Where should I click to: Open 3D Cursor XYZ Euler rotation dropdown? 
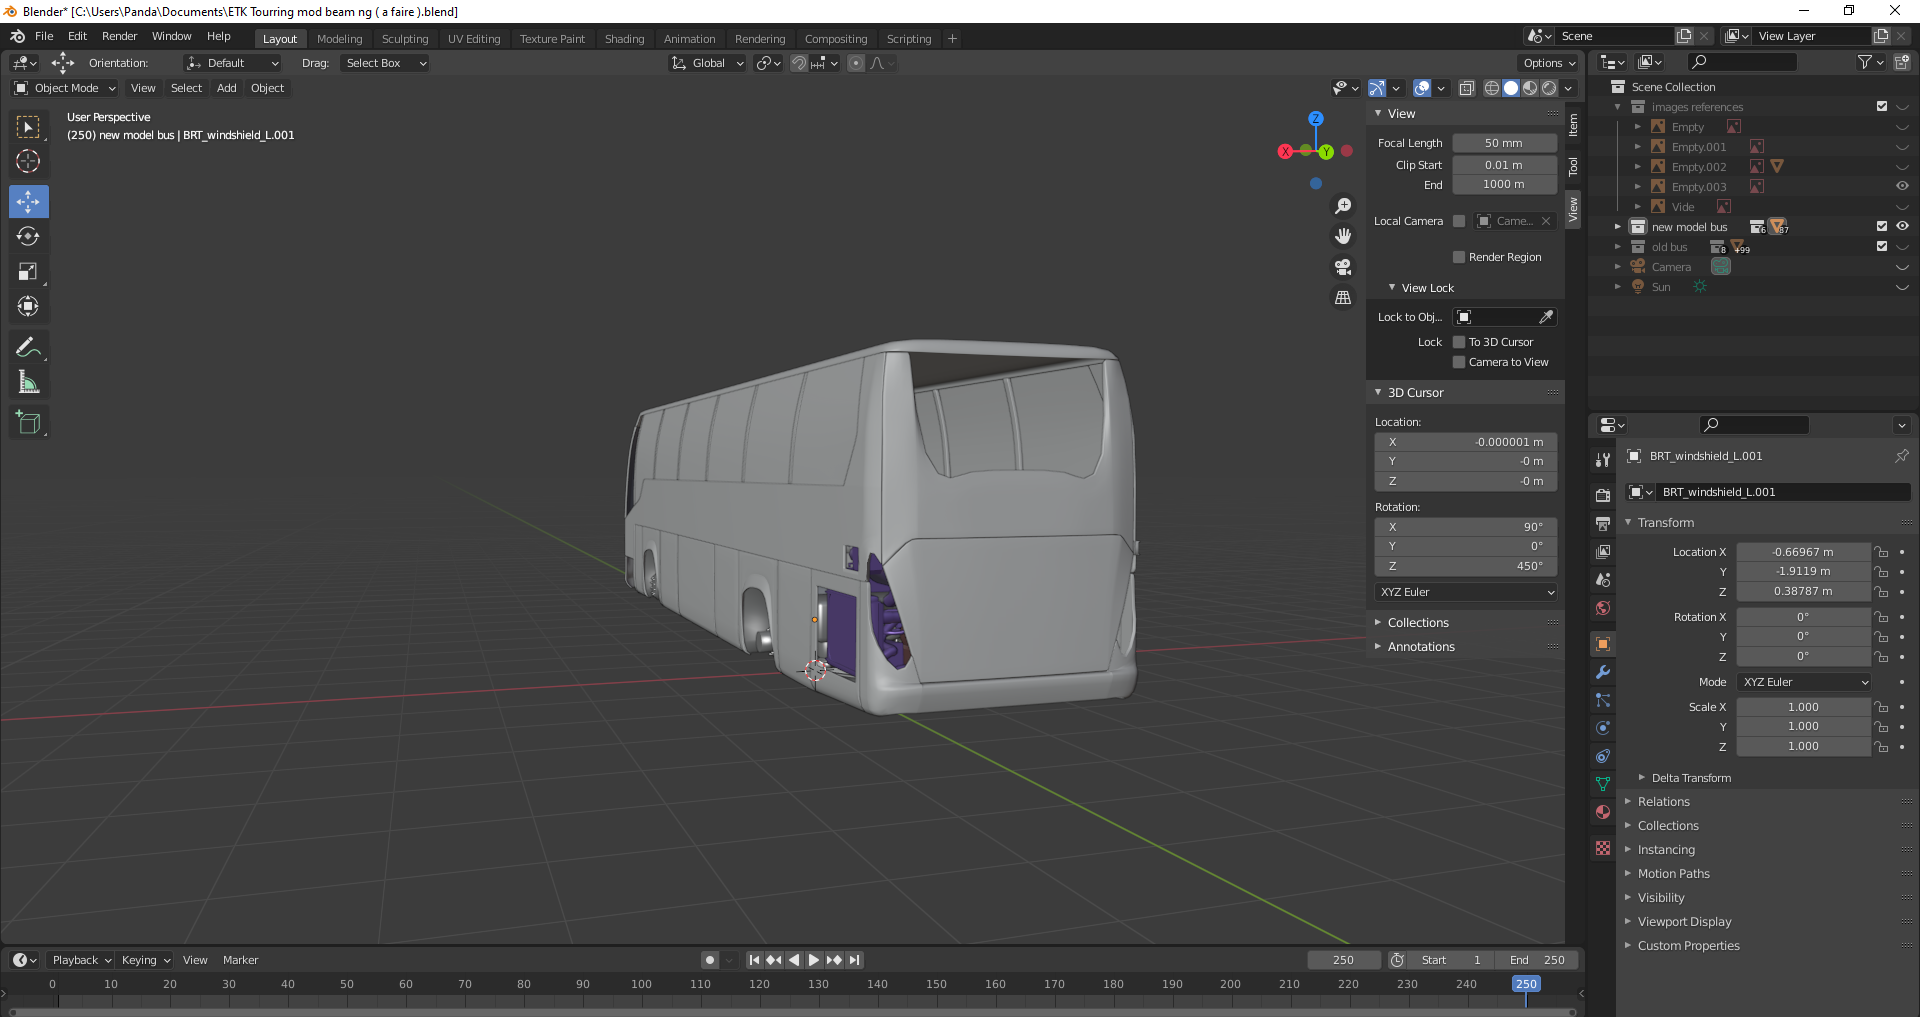click(1466, 592)
